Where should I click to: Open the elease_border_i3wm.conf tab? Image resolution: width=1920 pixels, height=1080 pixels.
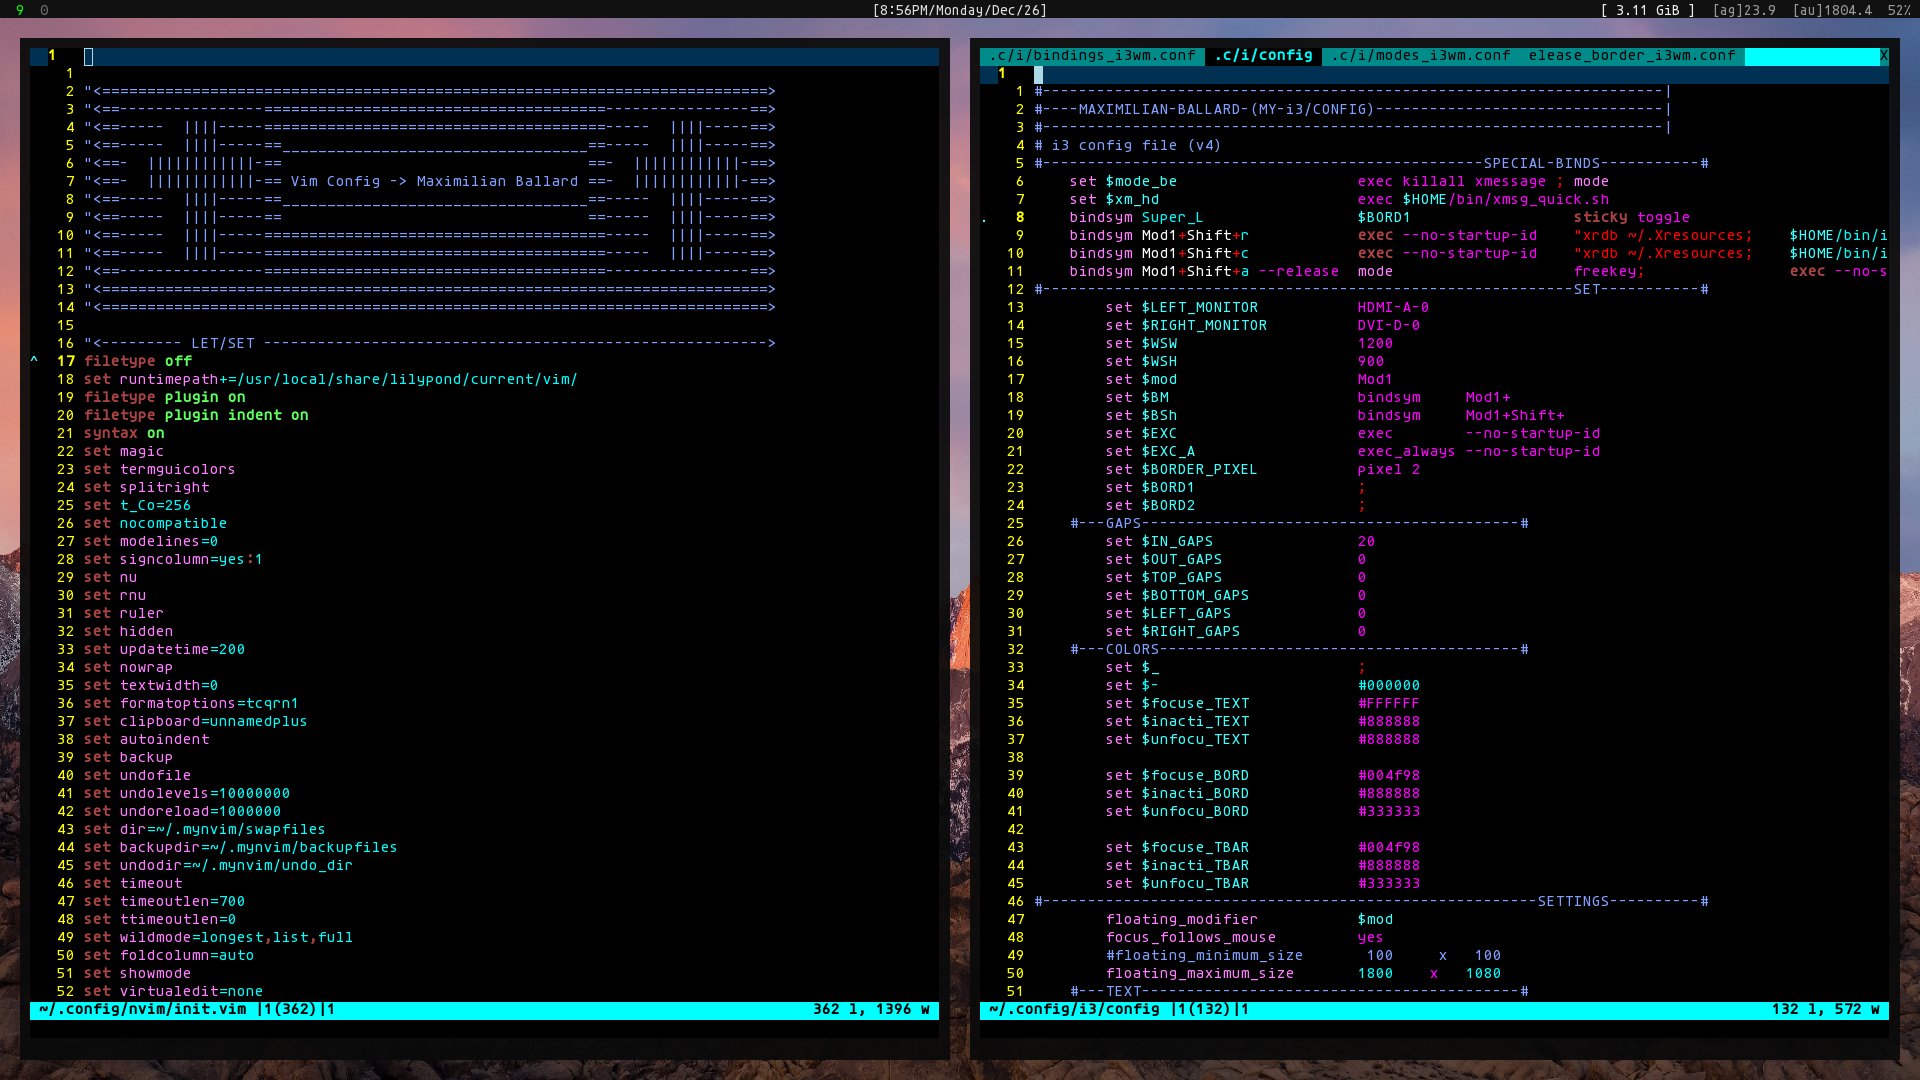click(1631, 56)
